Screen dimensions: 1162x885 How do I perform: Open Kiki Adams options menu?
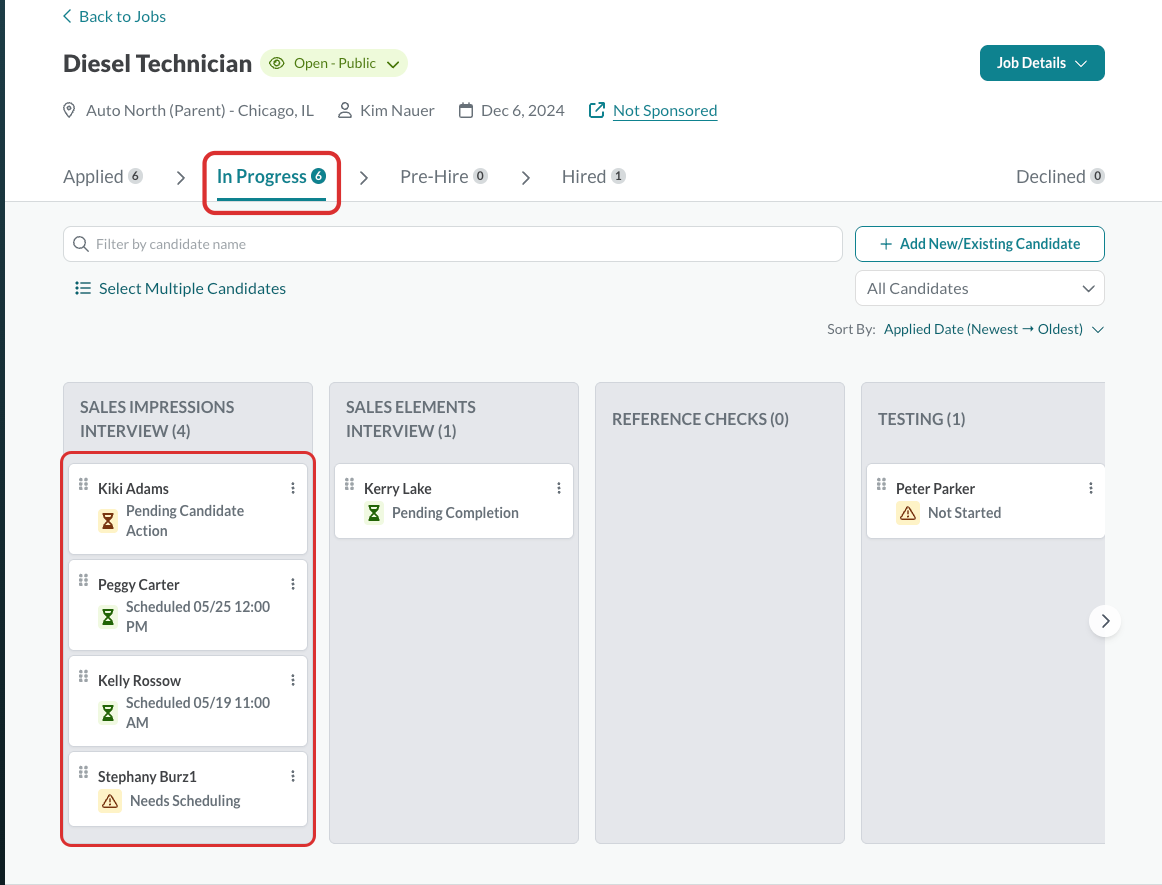pos(293,488)
